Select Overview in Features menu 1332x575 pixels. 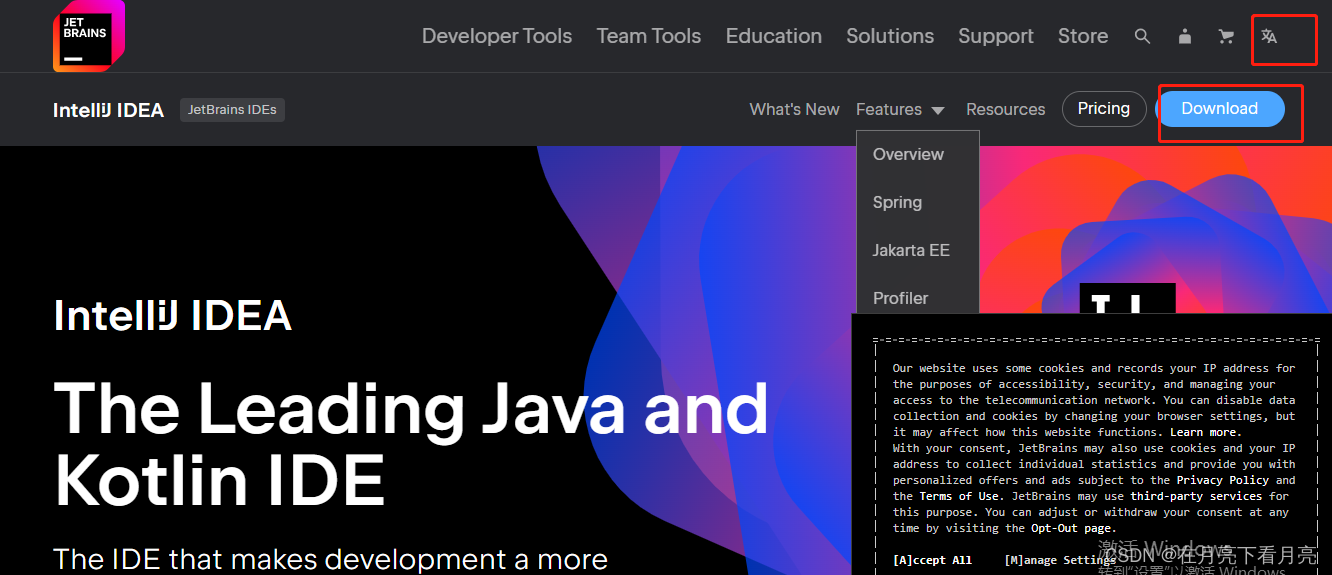pyautogui.click(x=908, y=154)
